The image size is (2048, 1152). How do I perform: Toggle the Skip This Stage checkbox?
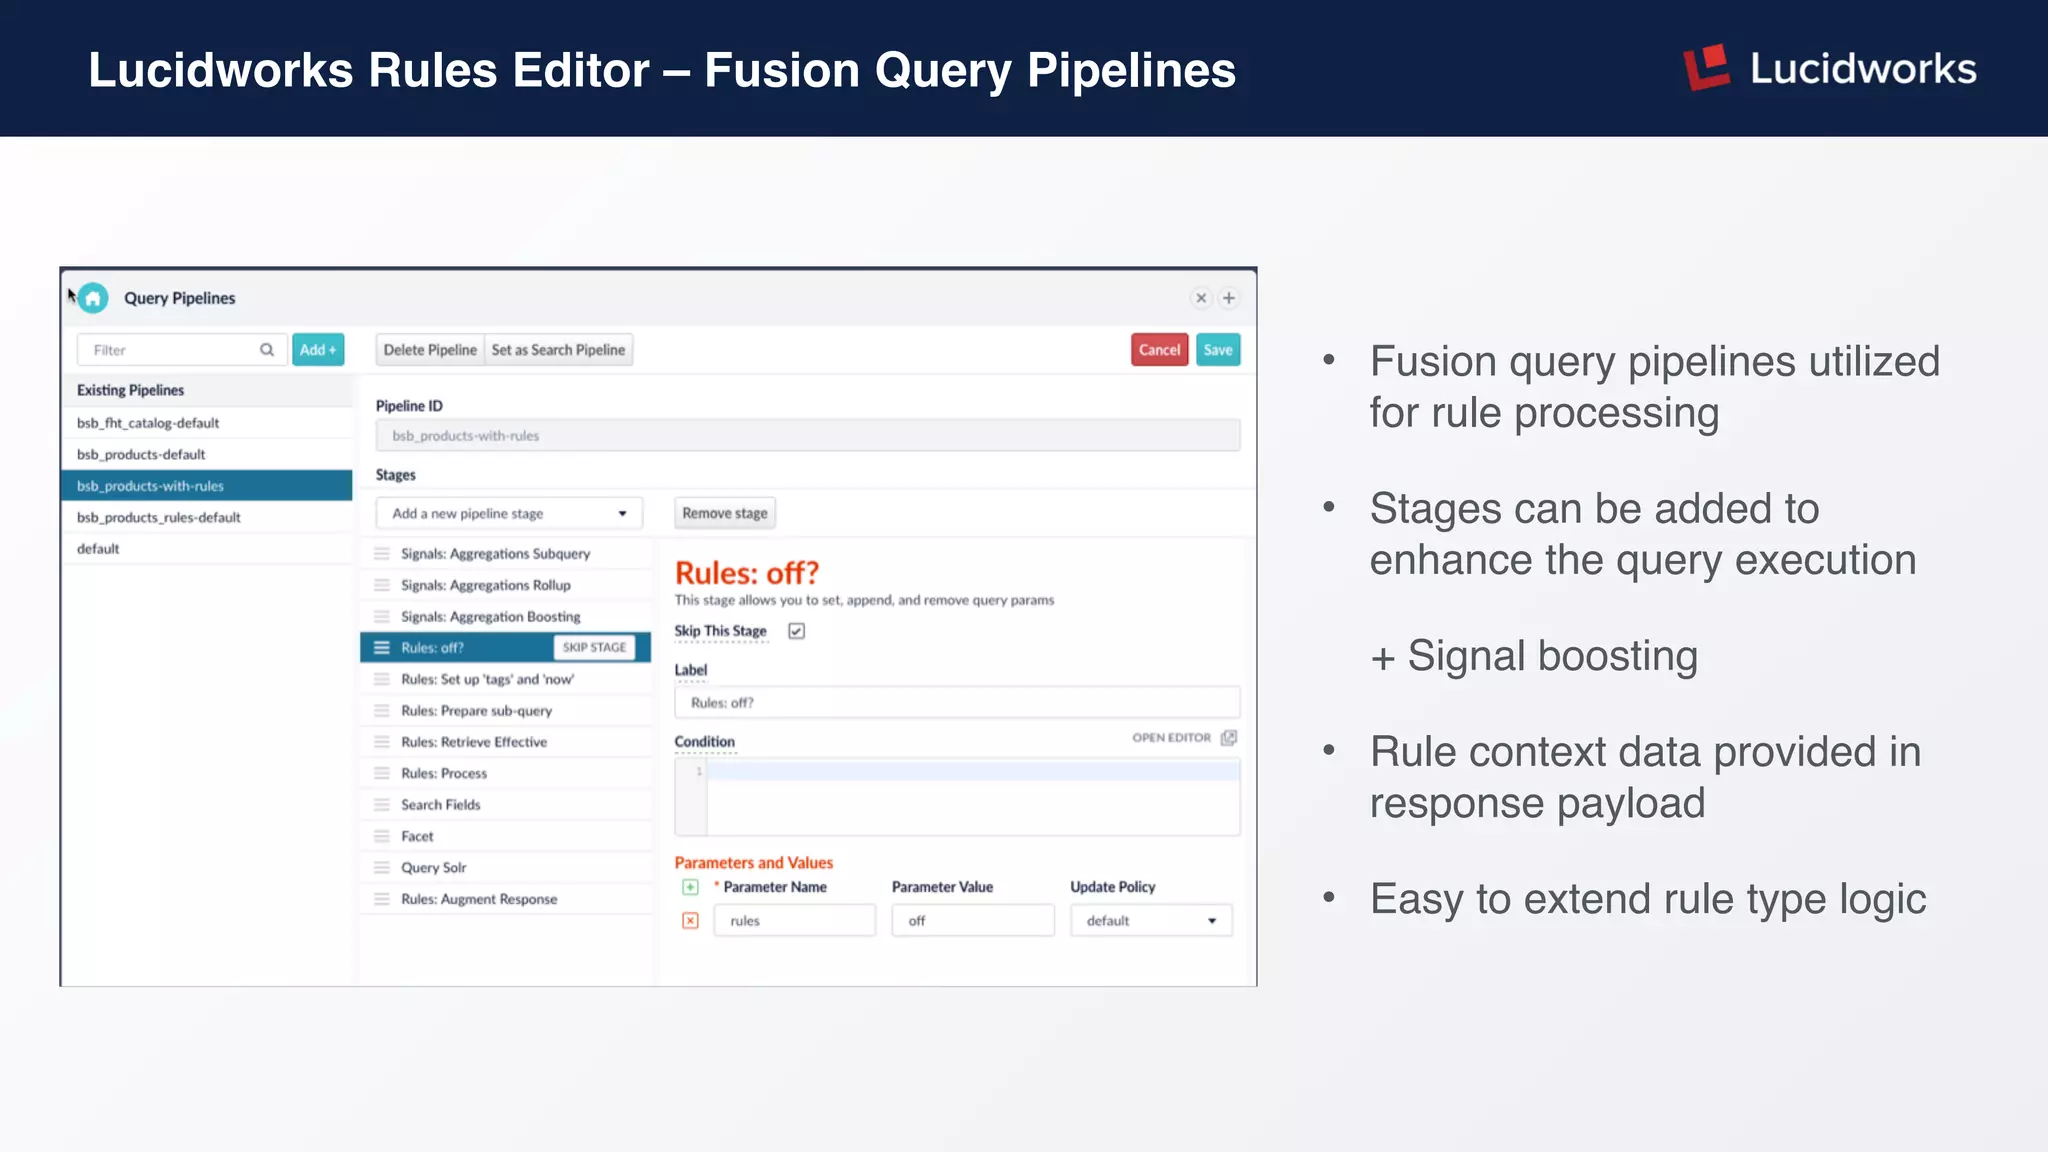pyautogui.click(x=796, y=631)
